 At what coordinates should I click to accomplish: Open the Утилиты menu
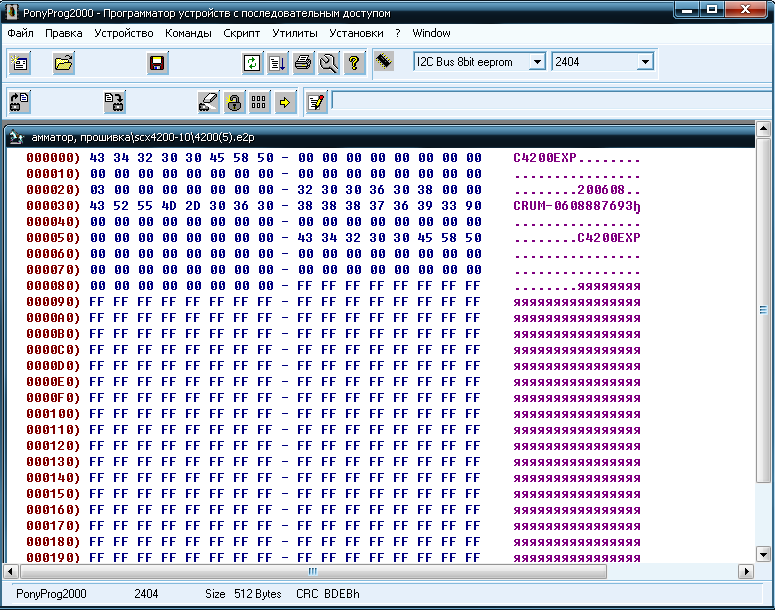(295, 33)
